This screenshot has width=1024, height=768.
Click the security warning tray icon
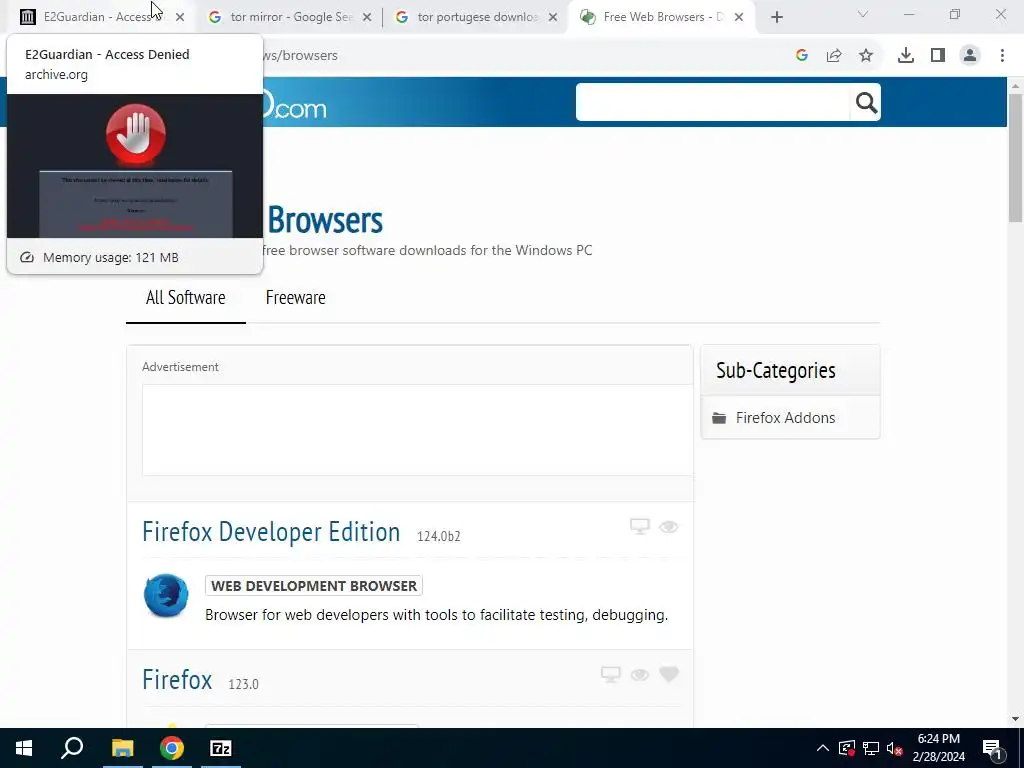[846, 748]
